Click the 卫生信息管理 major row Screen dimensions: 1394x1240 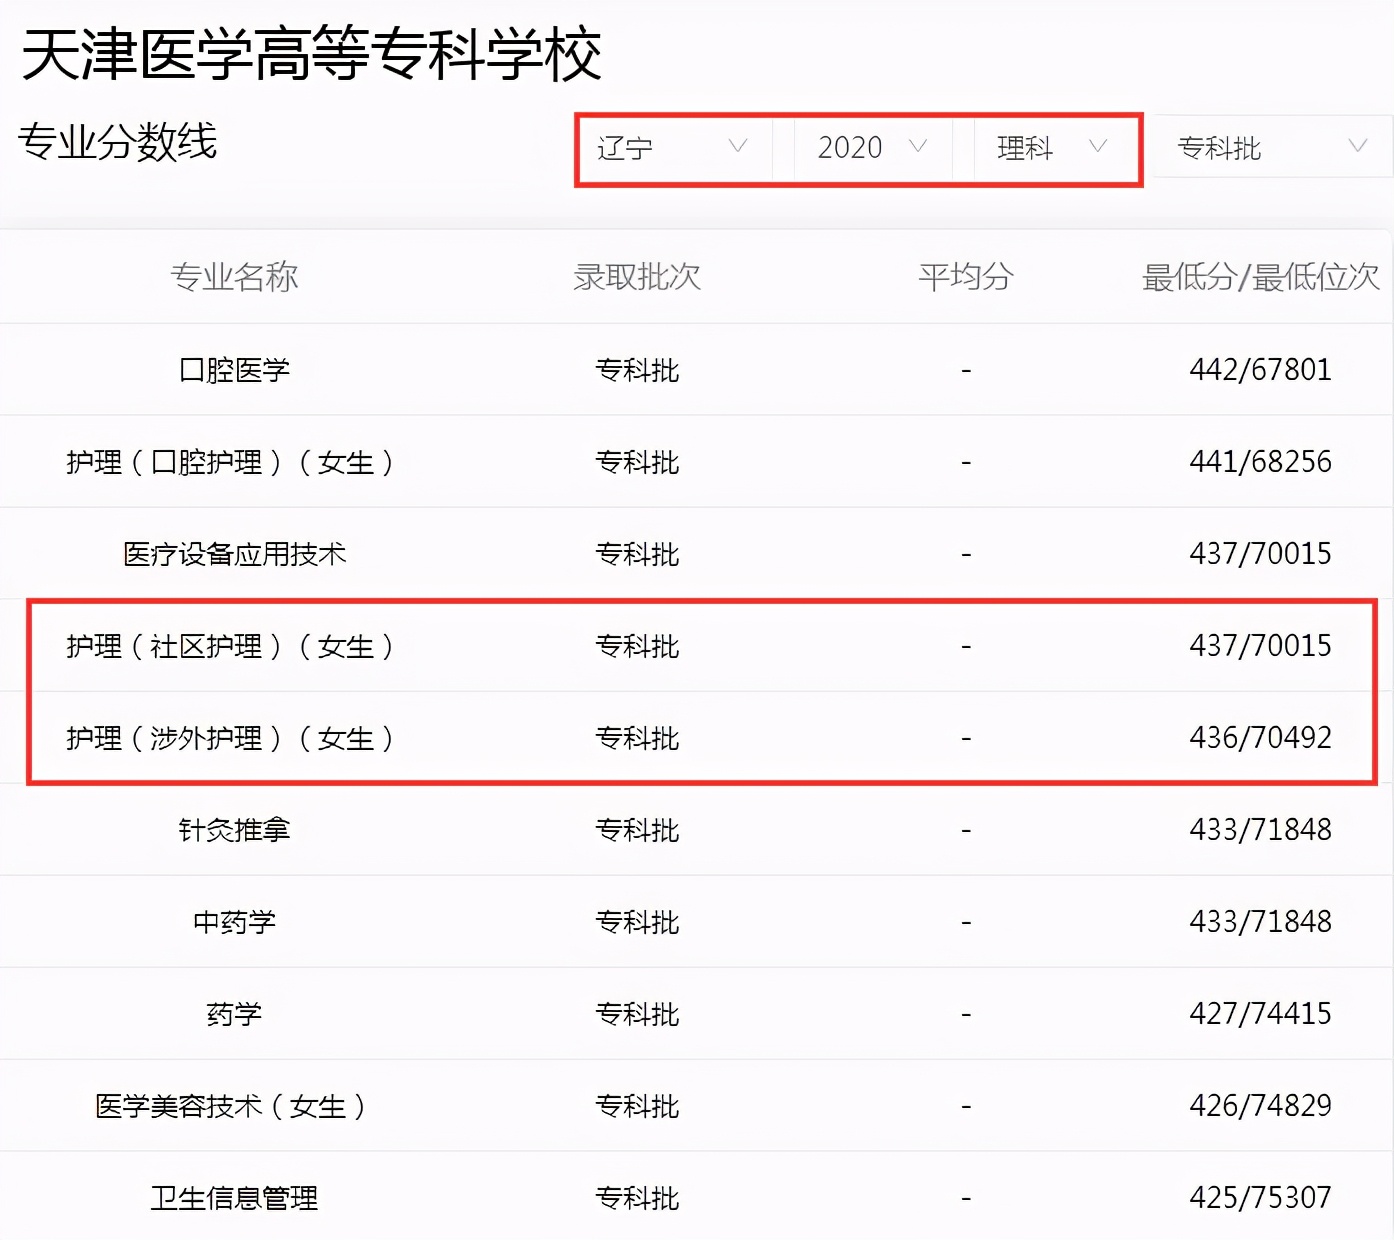tap(235, 1197)
